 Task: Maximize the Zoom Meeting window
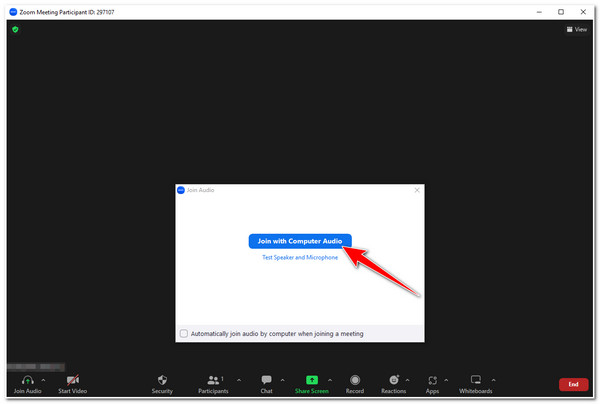[x=561, y=12]
